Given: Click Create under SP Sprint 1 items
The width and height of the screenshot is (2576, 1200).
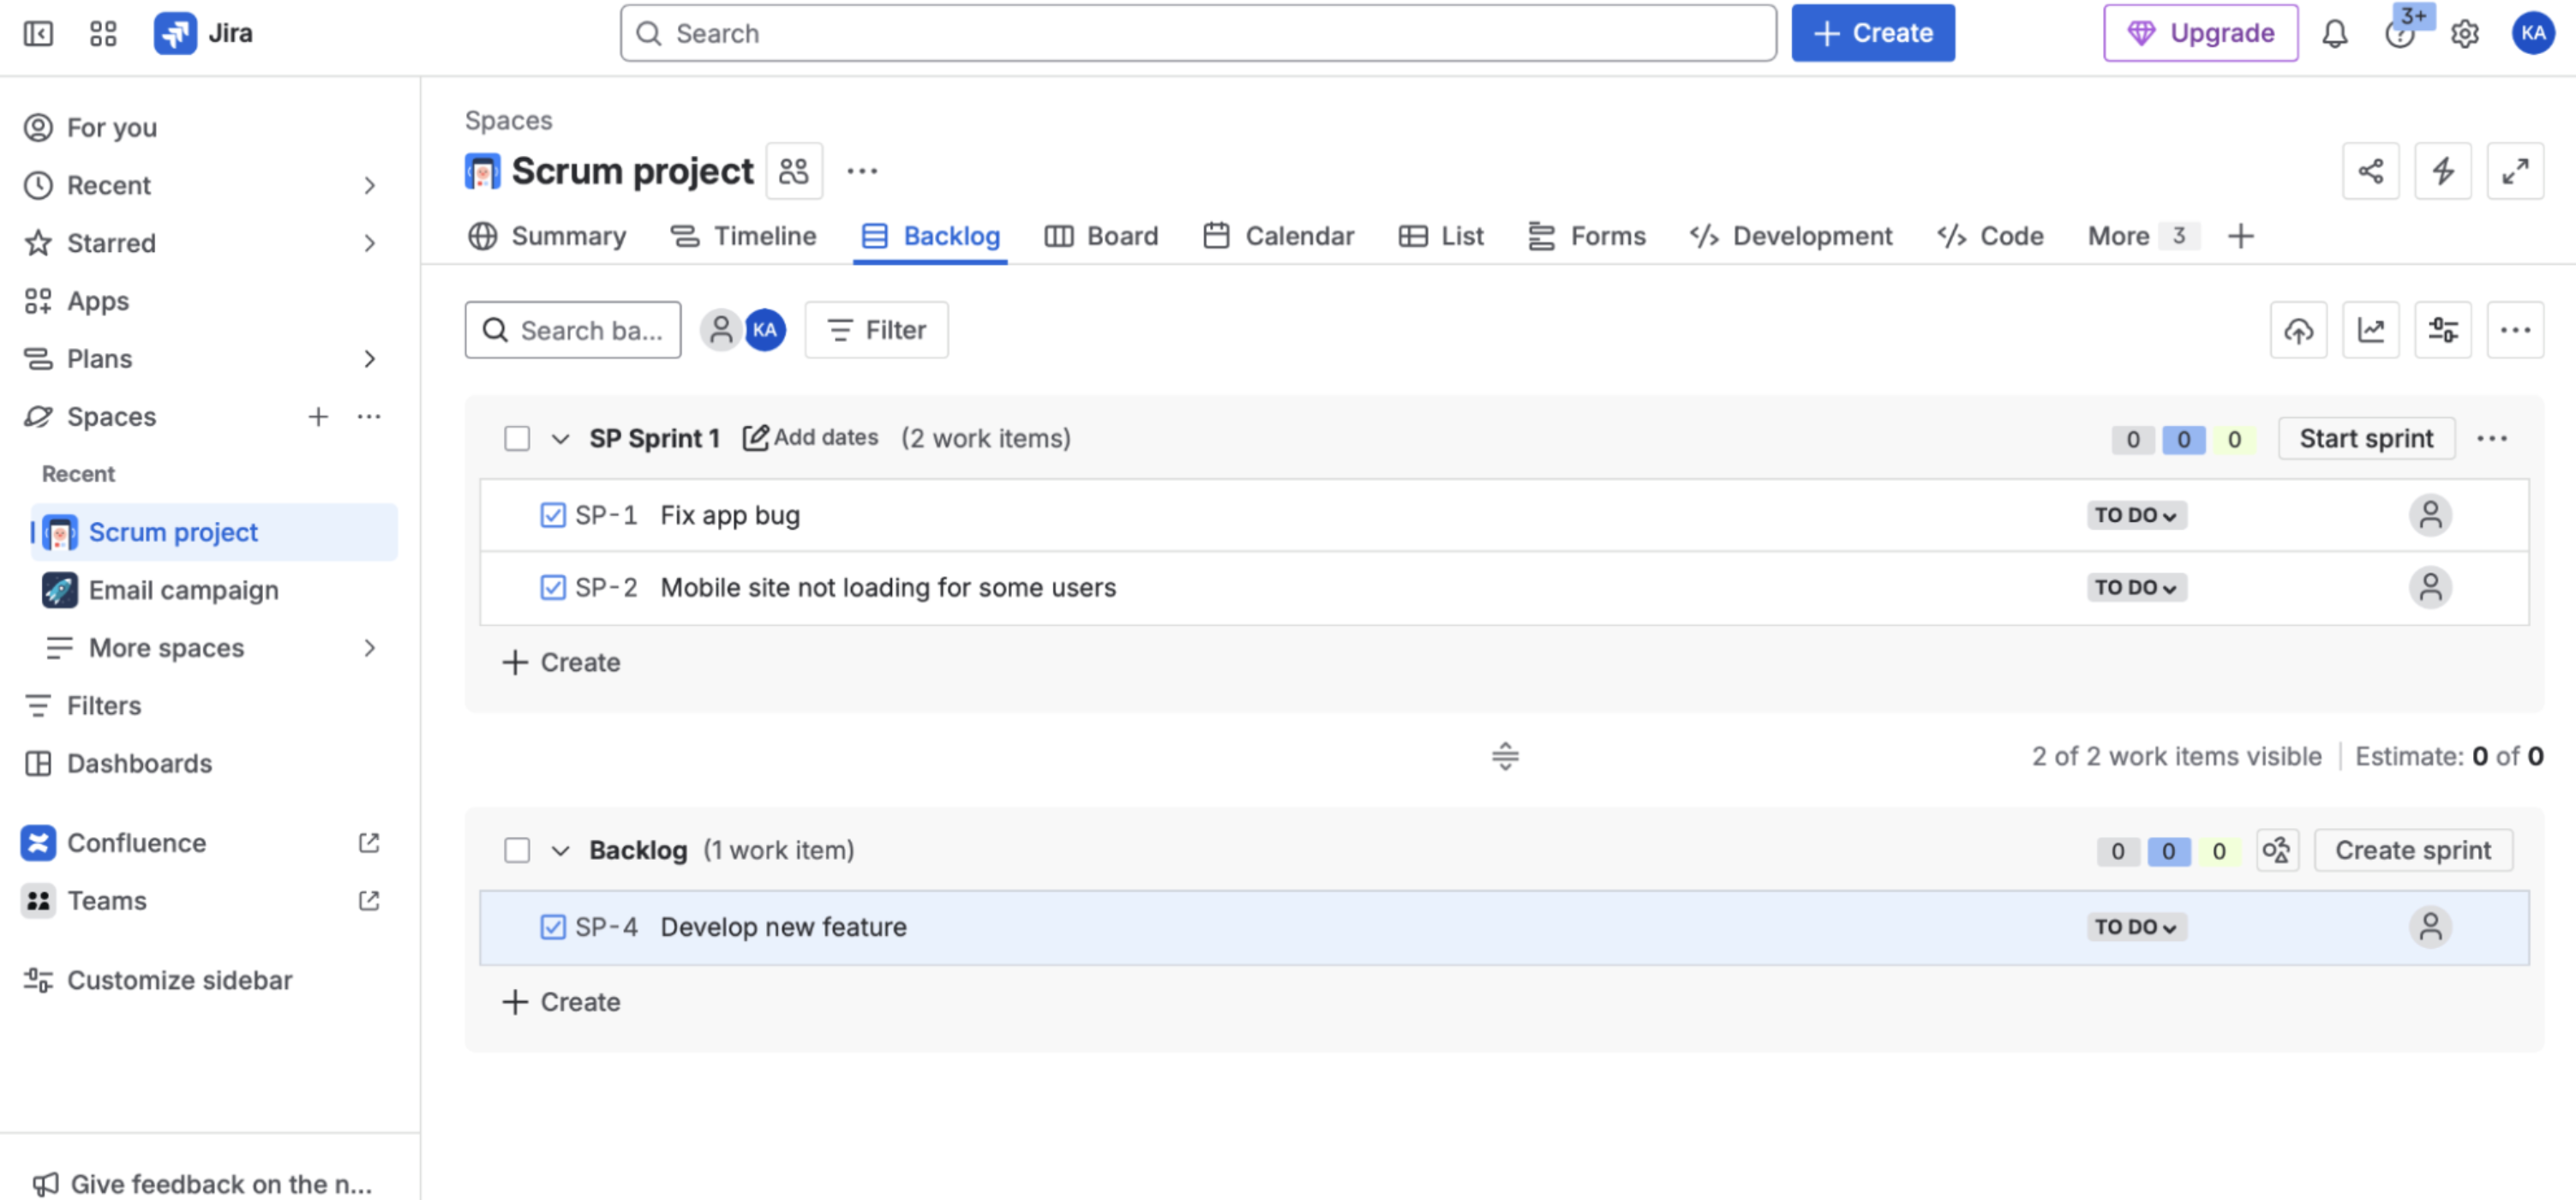Looking at the screenshot, I should click(561, 663).
